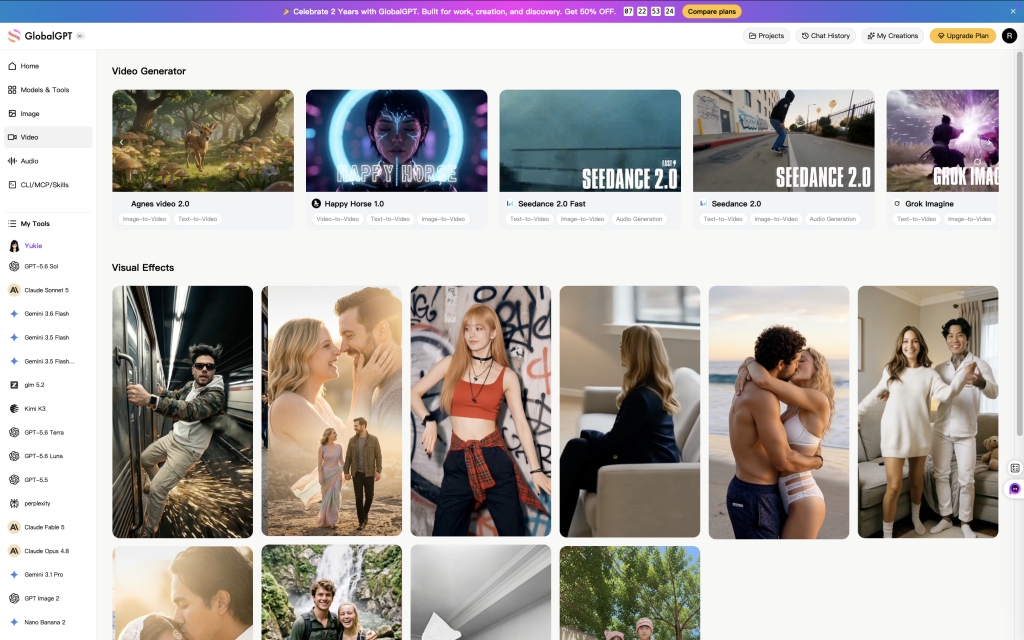
Task: Open the subway train surfer effect
Action: coord(182,412)
